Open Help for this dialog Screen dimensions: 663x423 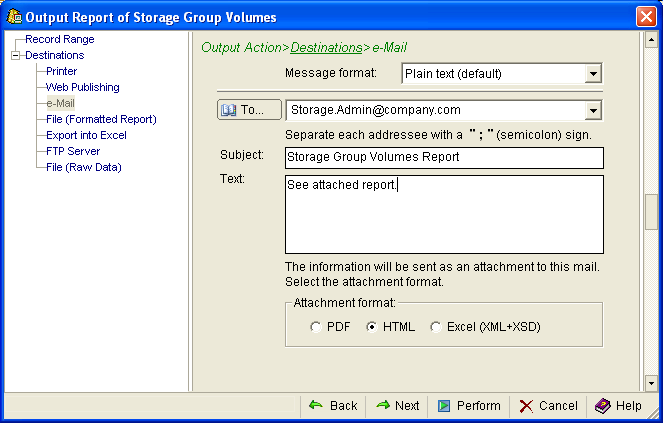[618, 406]
